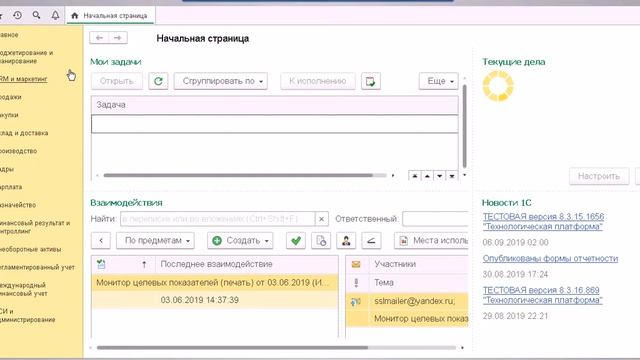Click the envelope icon column header
Viewport: 640px width, 360px height.
coord(356,264)
